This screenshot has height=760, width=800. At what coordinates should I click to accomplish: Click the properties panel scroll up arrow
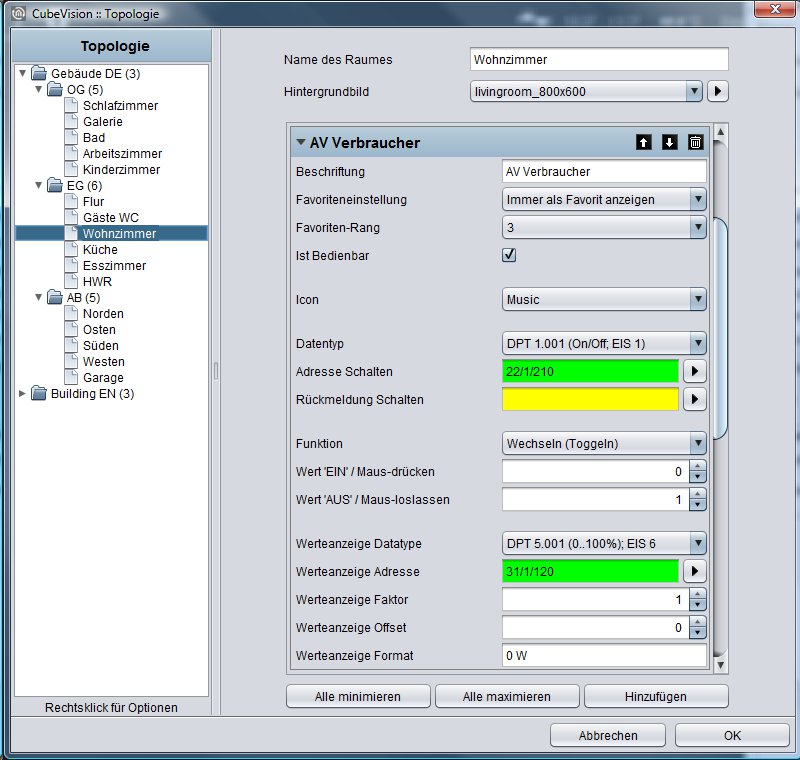tap(720, 132)
